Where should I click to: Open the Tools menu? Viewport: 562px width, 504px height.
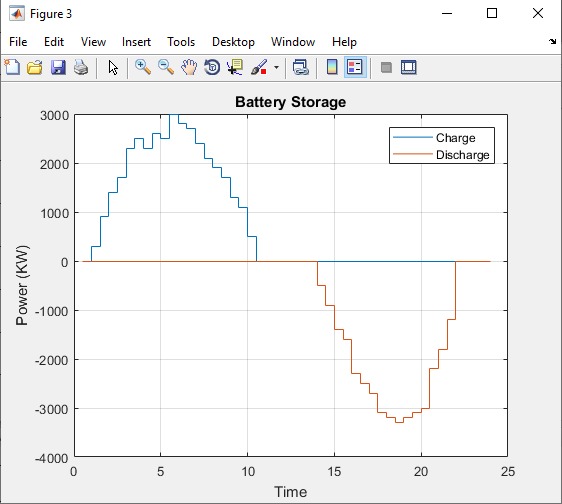click(181, 42)
